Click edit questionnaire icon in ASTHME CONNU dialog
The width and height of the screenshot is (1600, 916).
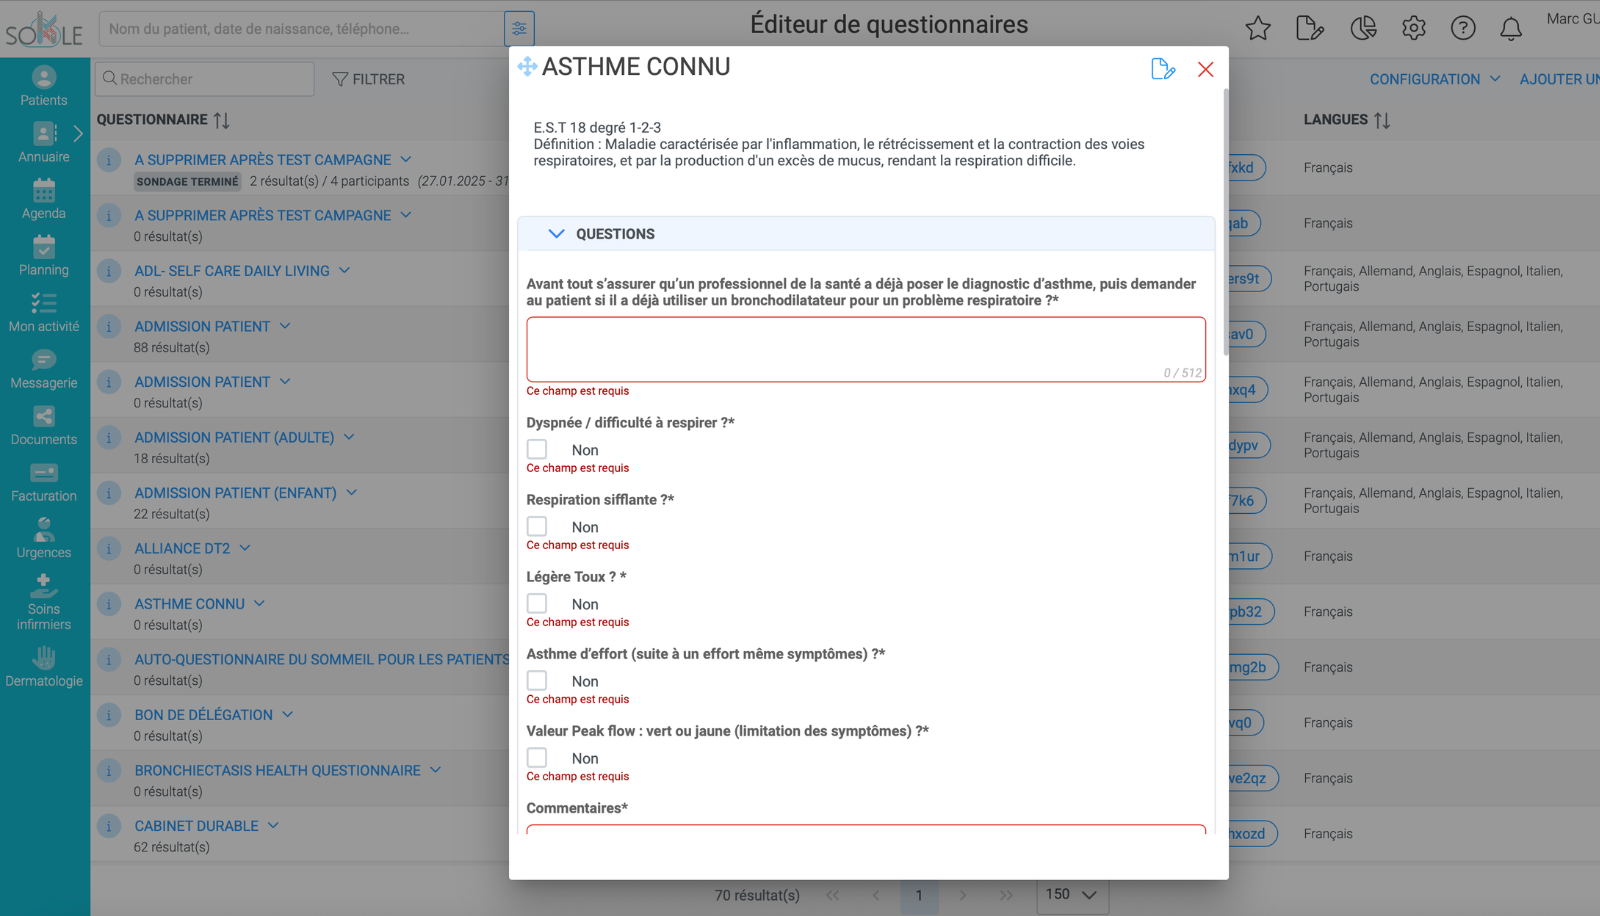click(1163, 69)
